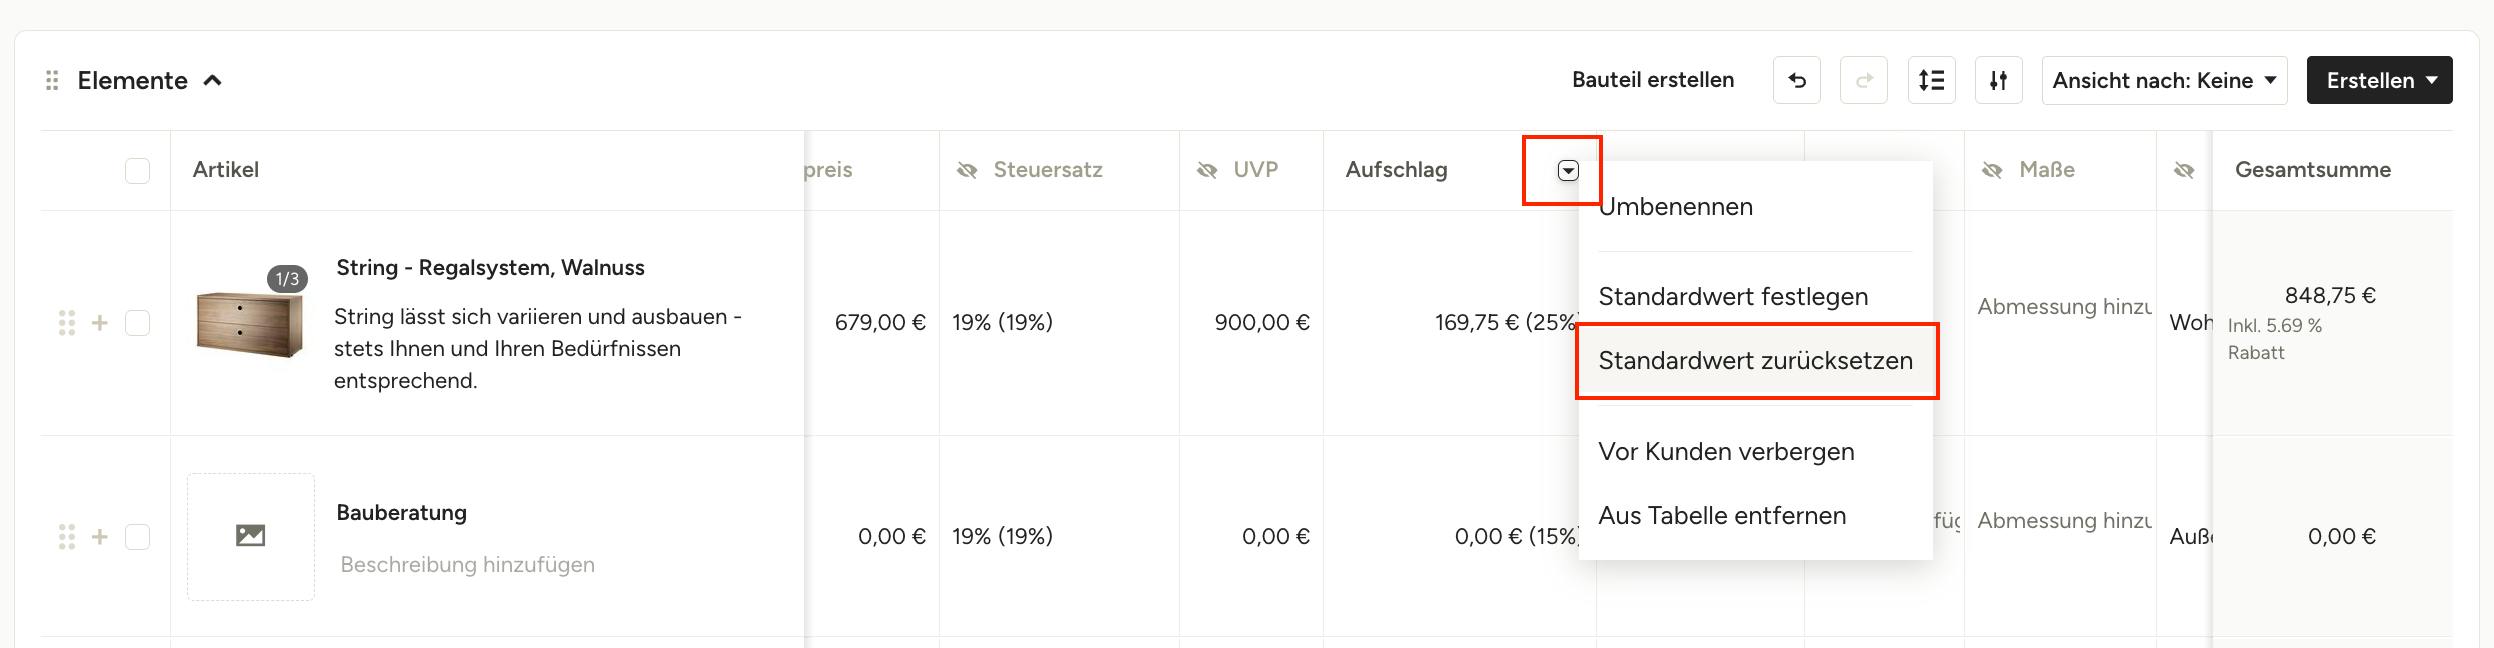Viewport: 2494px width, 648px height.
Task: Grab the Elemente section drag handle
Action: [52, 80]
